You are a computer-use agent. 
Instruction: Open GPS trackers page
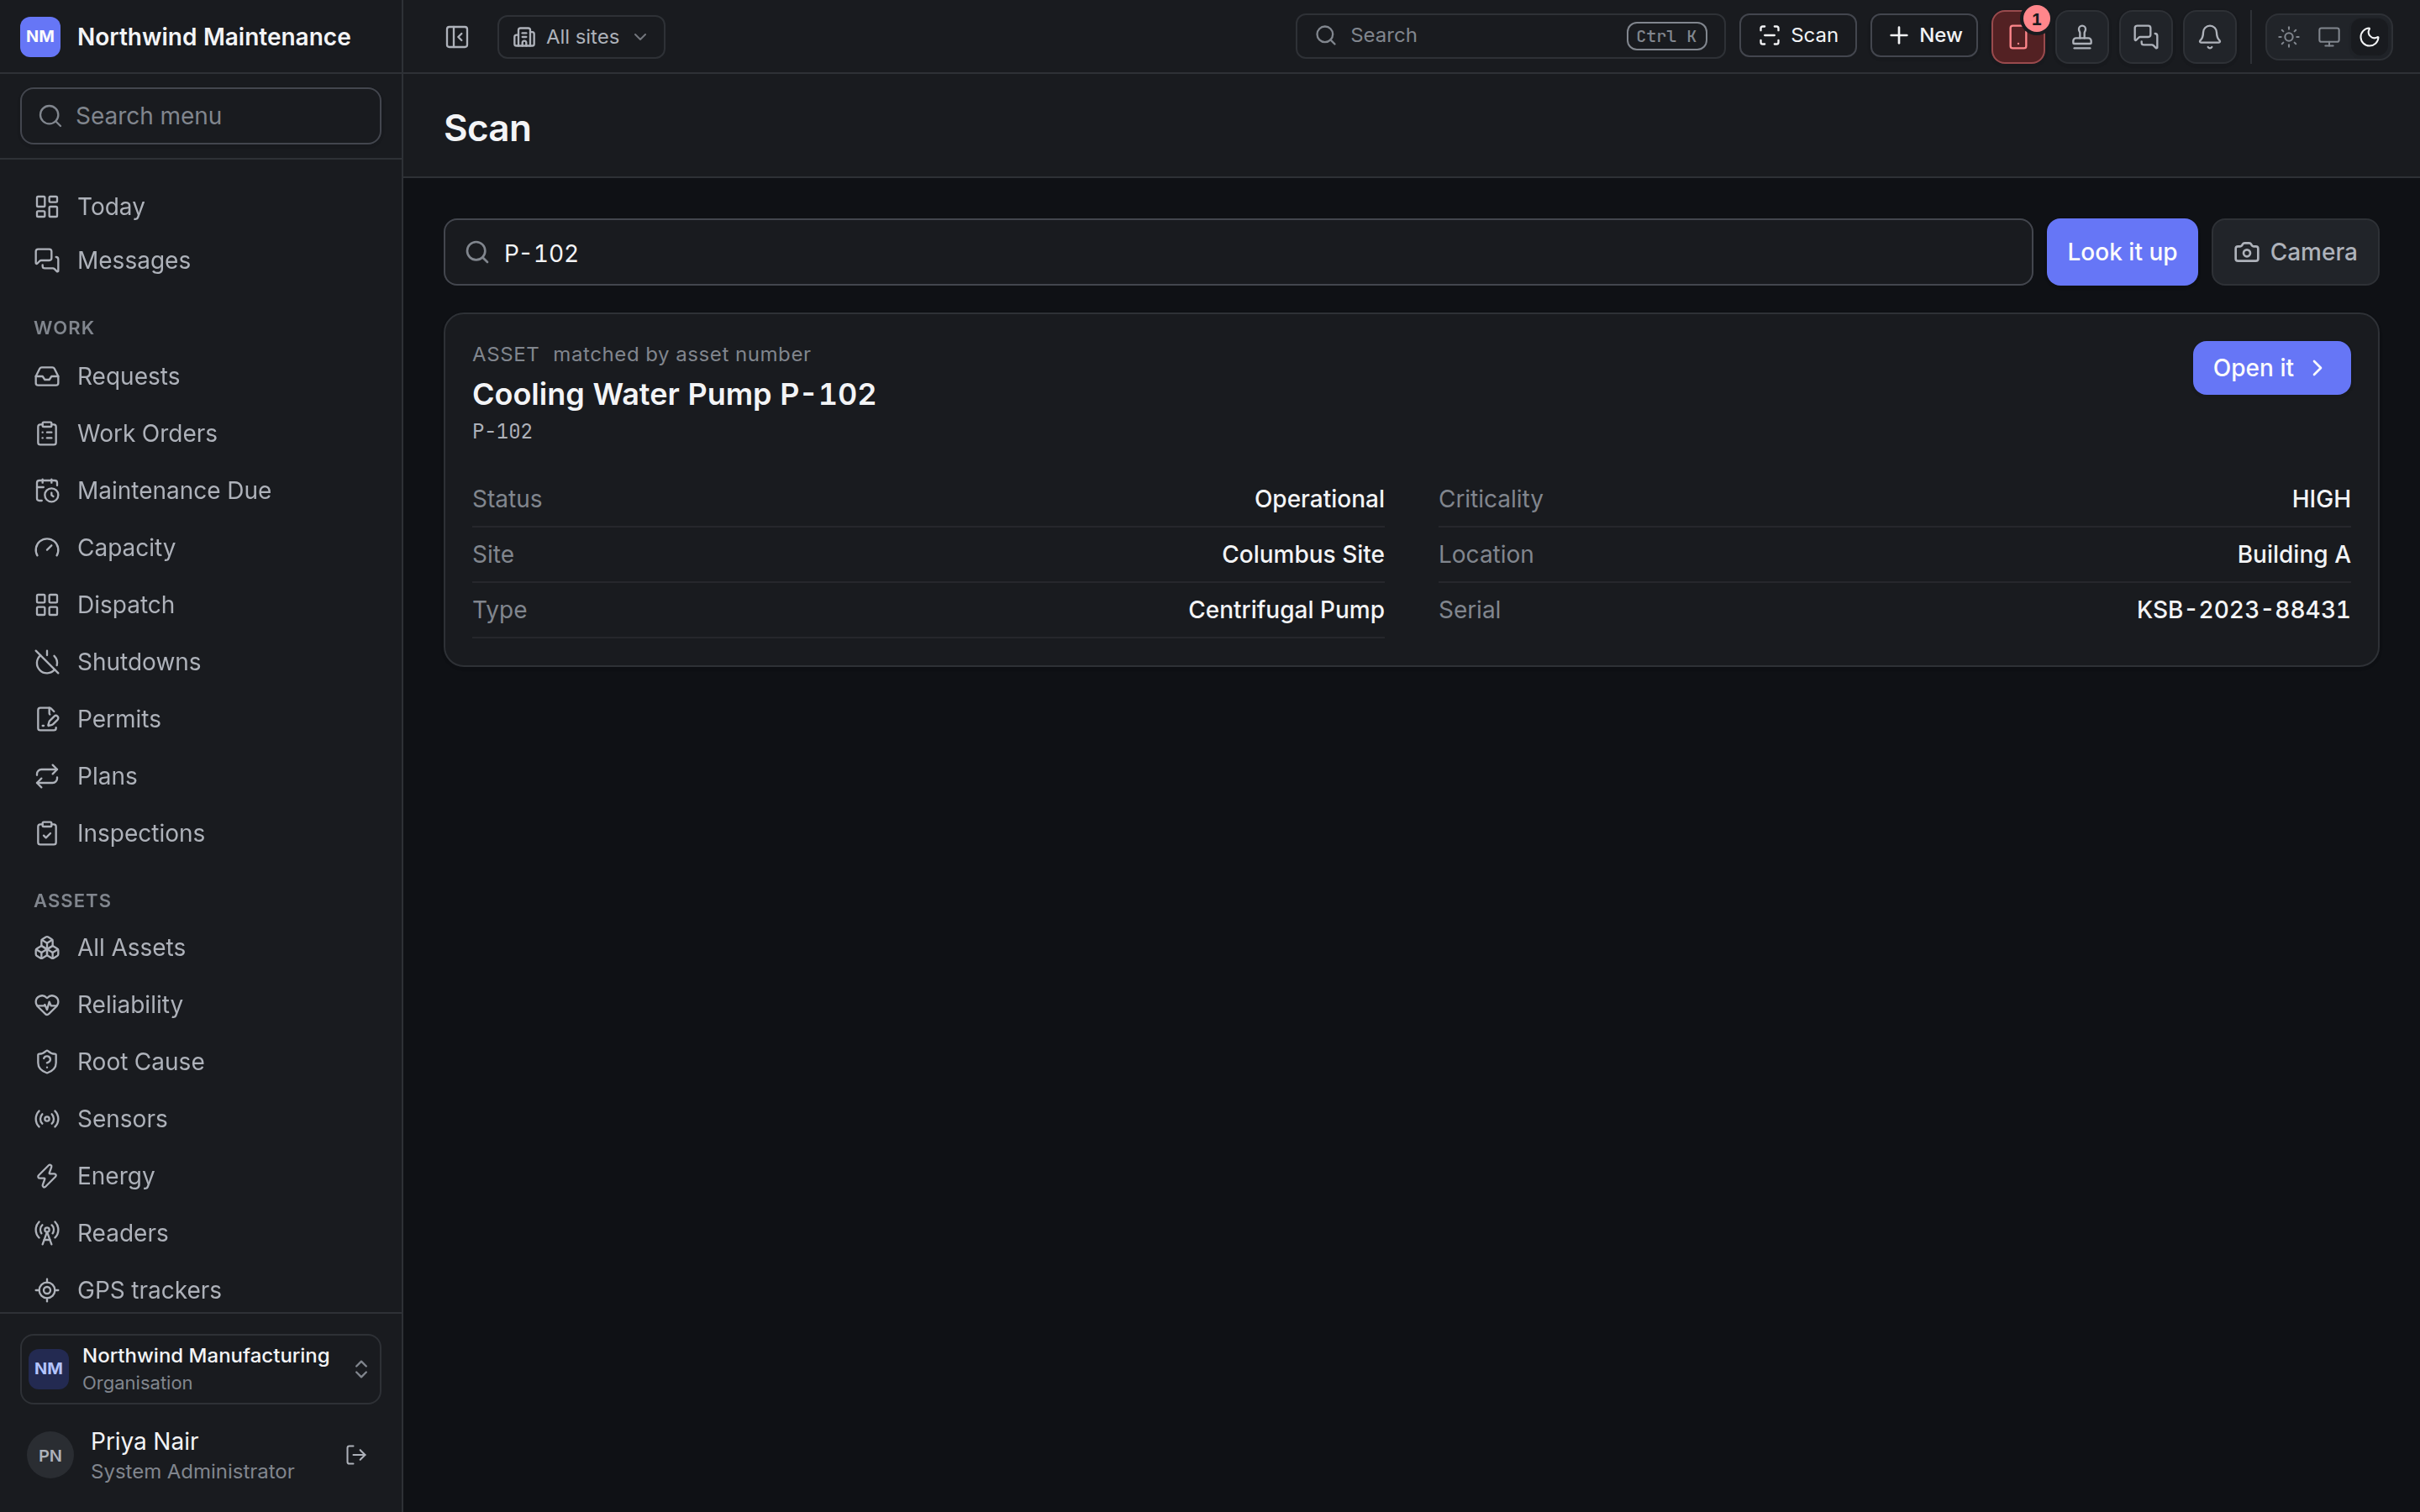(201, 1289)
